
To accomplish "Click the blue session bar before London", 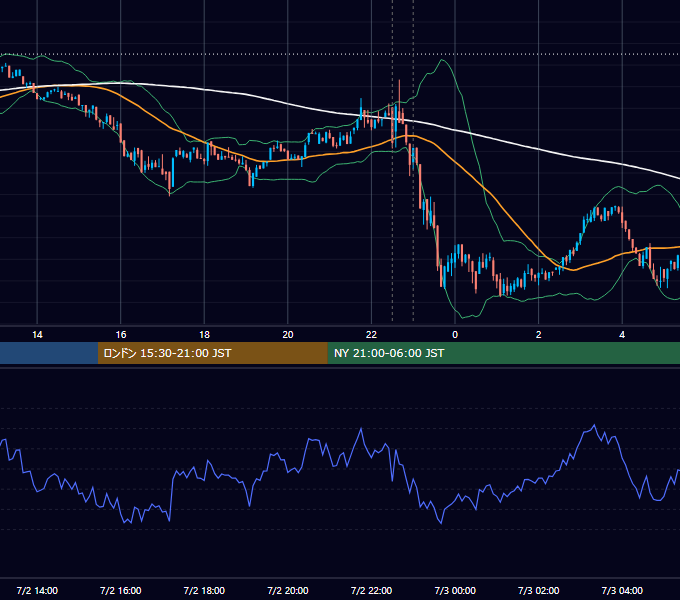I will pyautogui.click(x=49, y=353).
